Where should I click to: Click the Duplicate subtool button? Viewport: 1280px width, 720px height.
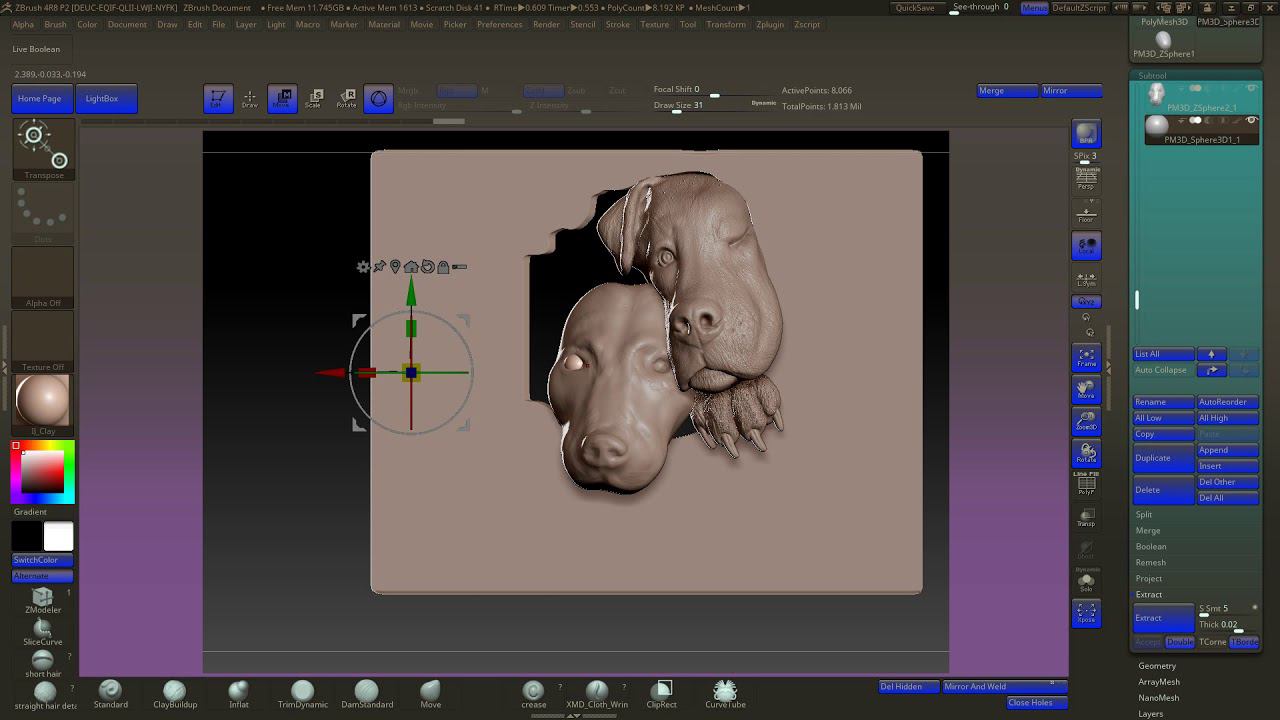coord(1162,458)
